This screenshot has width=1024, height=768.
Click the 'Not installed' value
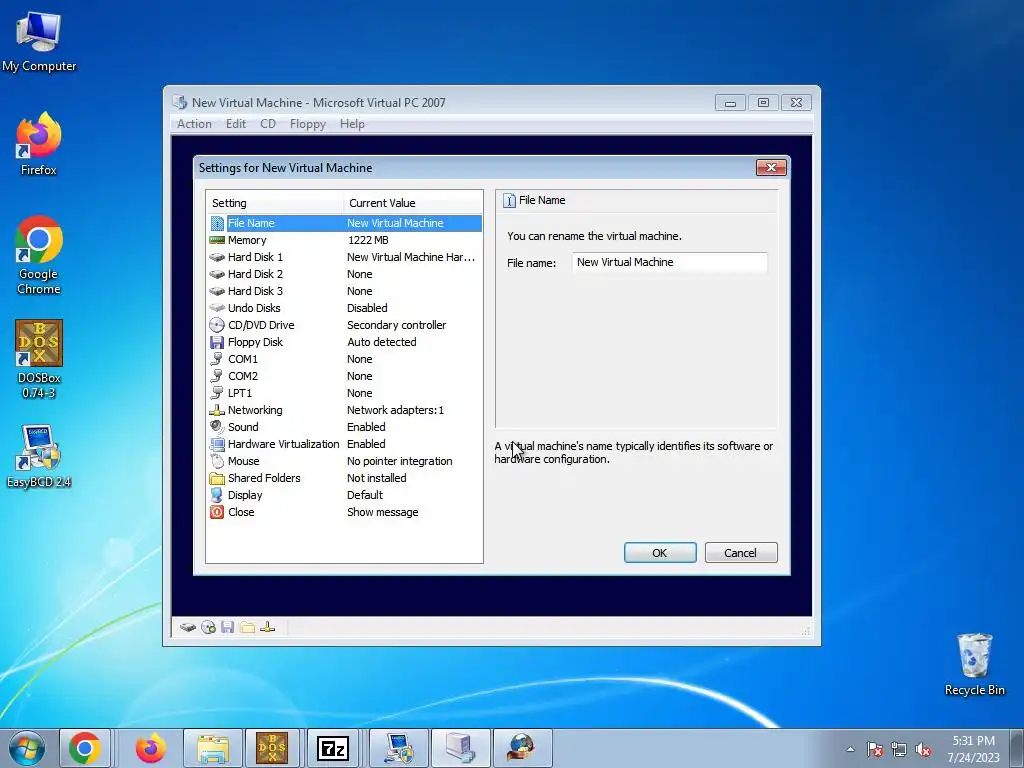[x=377, y=478]
